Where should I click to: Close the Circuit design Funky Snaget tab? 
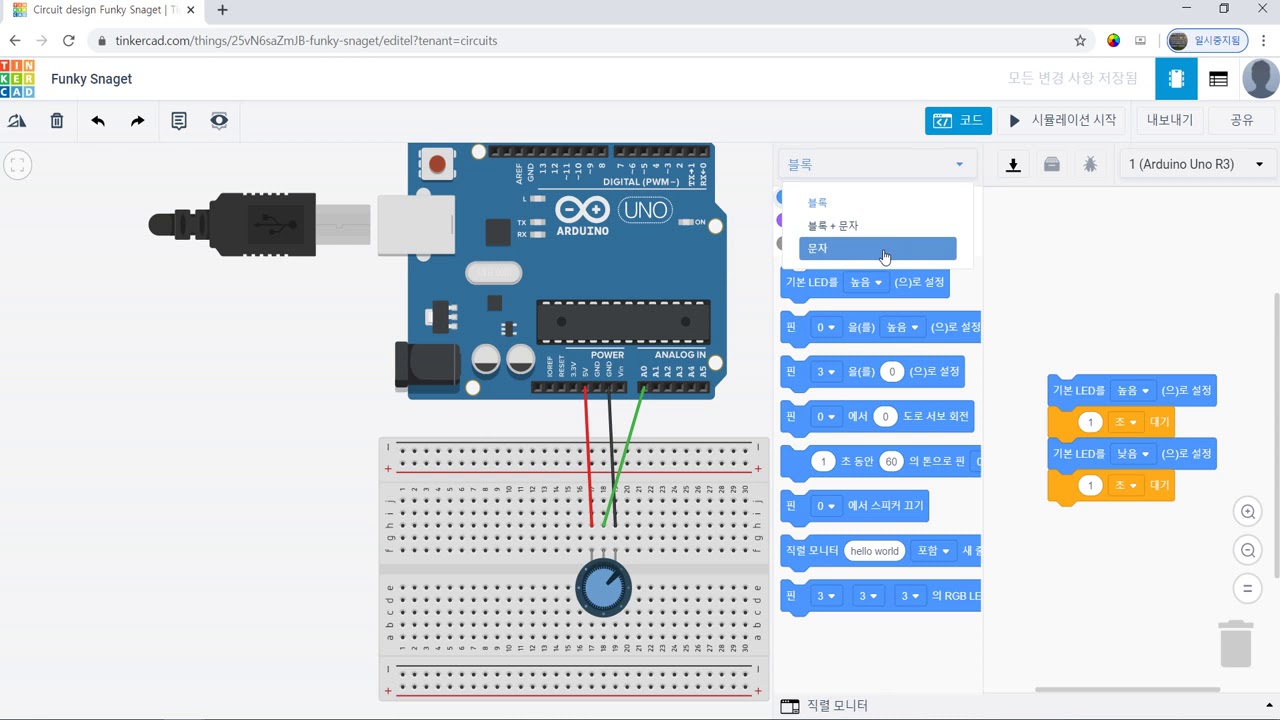pyautogui.click(x=190, y=10)
